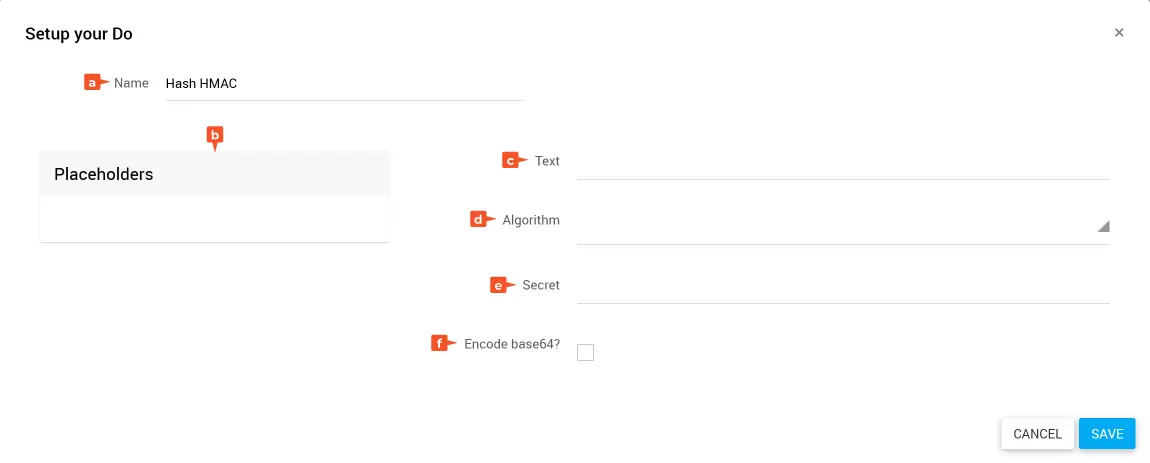Click into the Text input field
The width and height of the screenshot is (1150, 463).
[843, 163]
